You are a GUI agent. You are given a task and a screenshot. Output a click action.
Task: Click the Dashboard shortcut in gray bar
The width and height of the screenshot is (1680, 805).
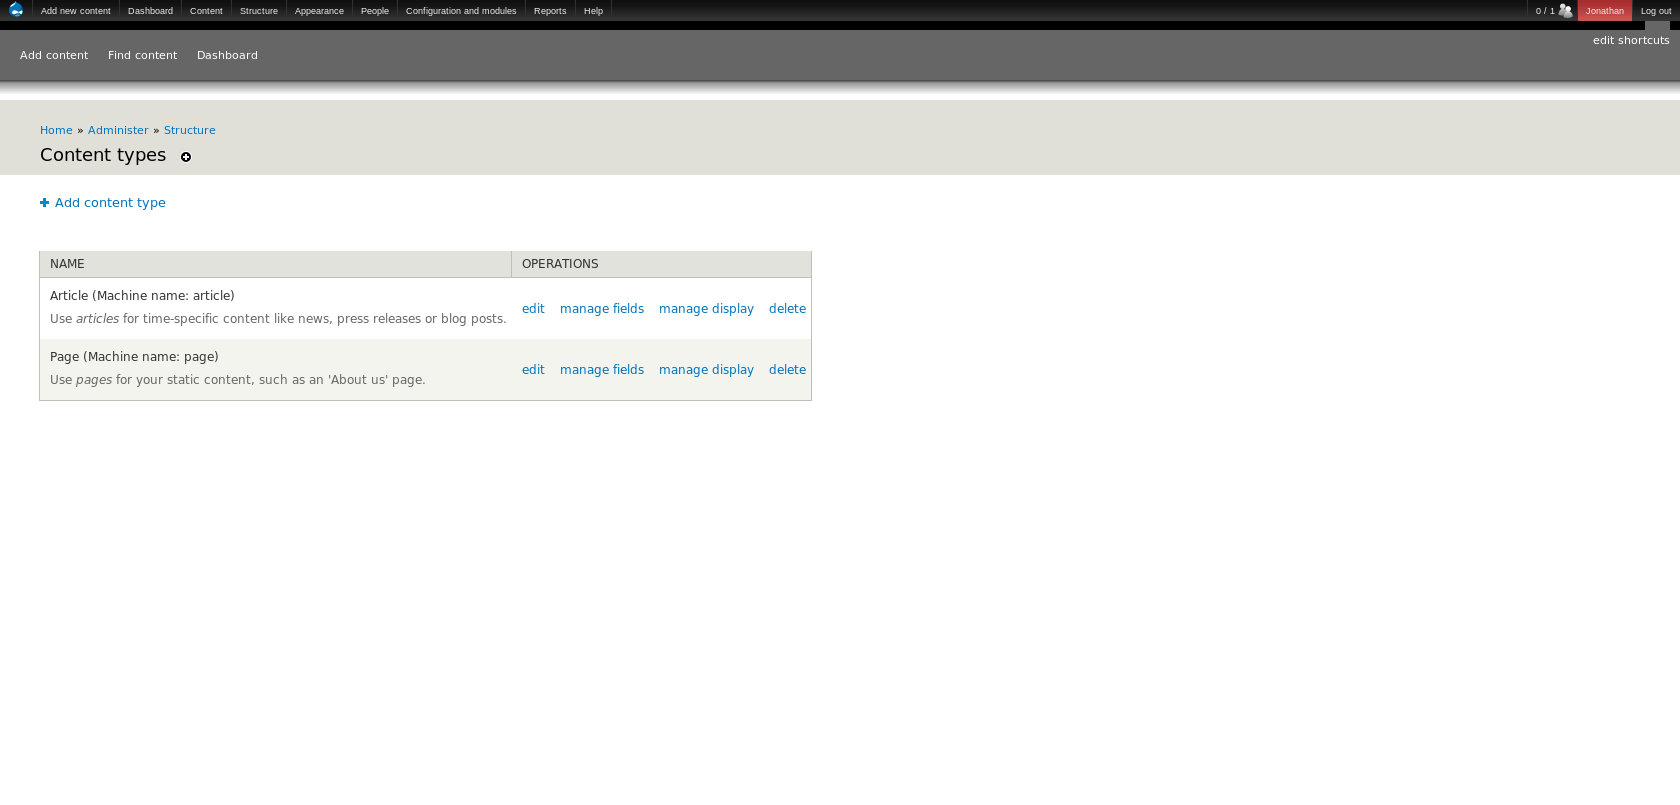(227, 55)
